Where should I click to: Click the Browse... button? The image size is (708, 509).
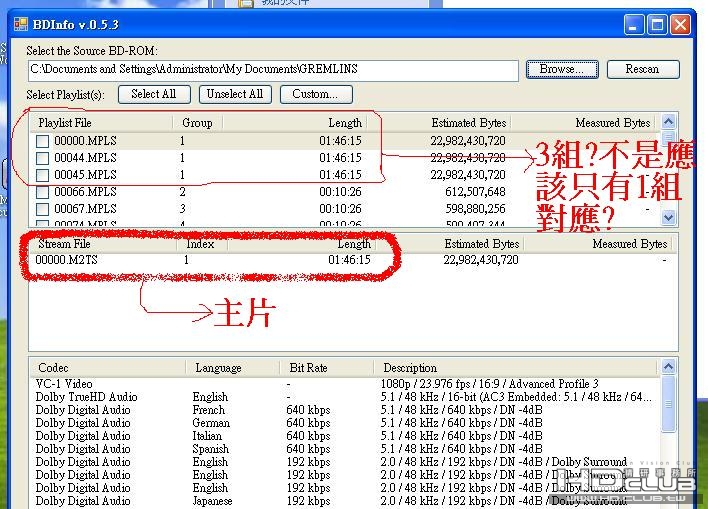[x=562, y=69]
